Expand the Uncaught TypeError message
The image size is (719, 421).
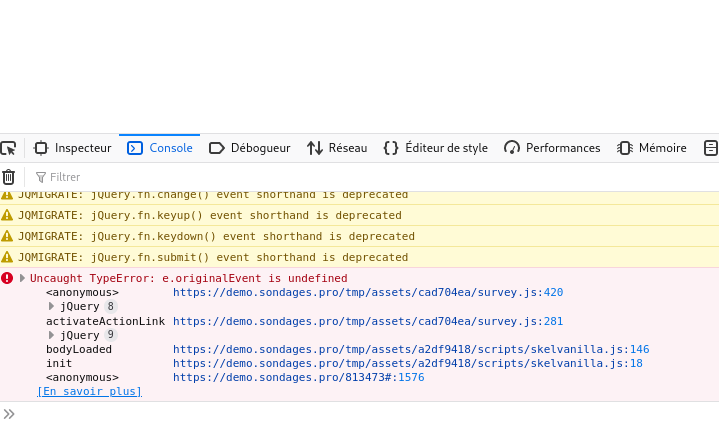[x=23, y=278]
